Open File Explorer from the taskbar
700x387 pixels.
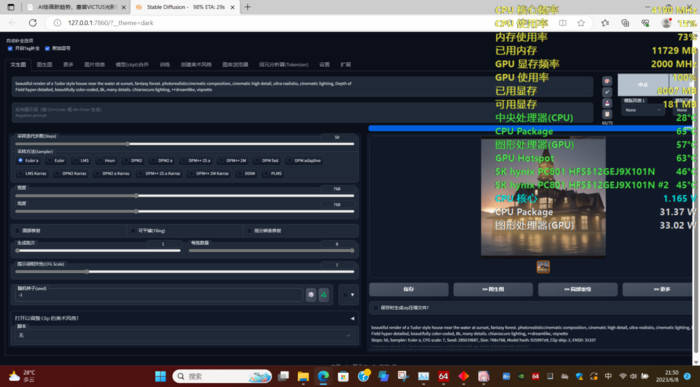click(x=303, y=376)
